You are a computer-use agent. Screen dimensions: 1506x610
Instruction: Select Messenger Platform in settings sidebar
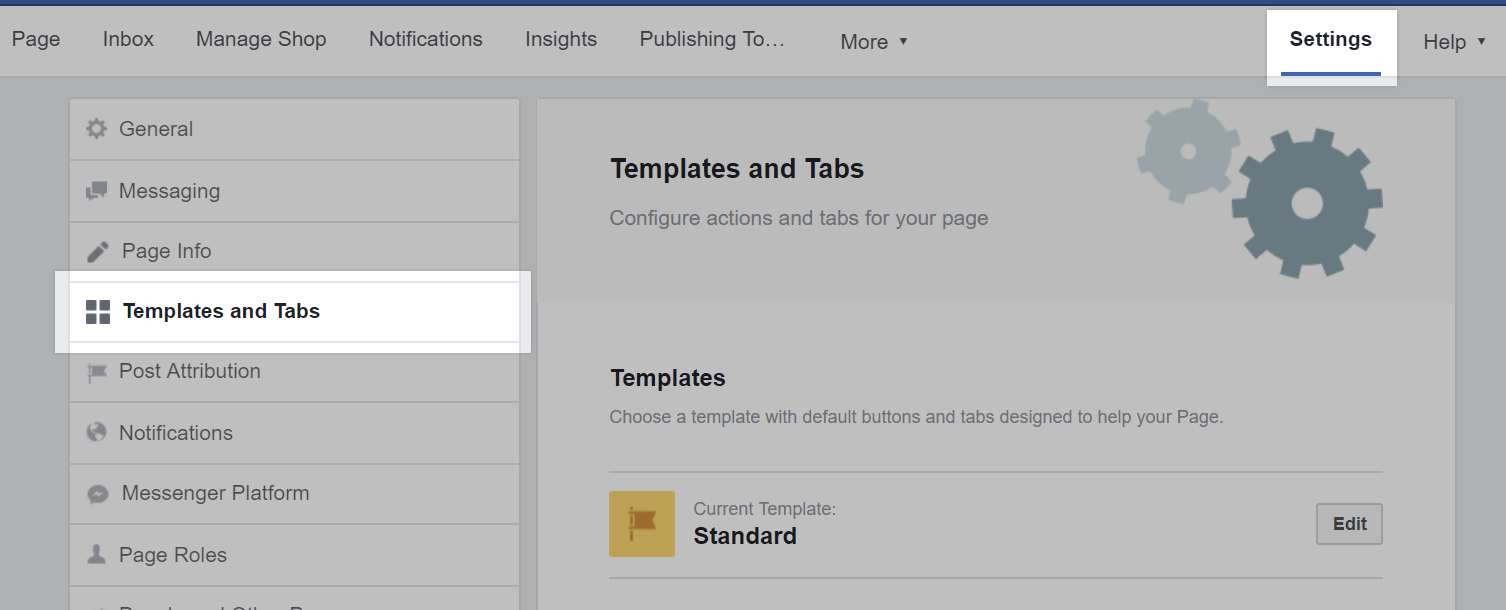tap(215, 493)
